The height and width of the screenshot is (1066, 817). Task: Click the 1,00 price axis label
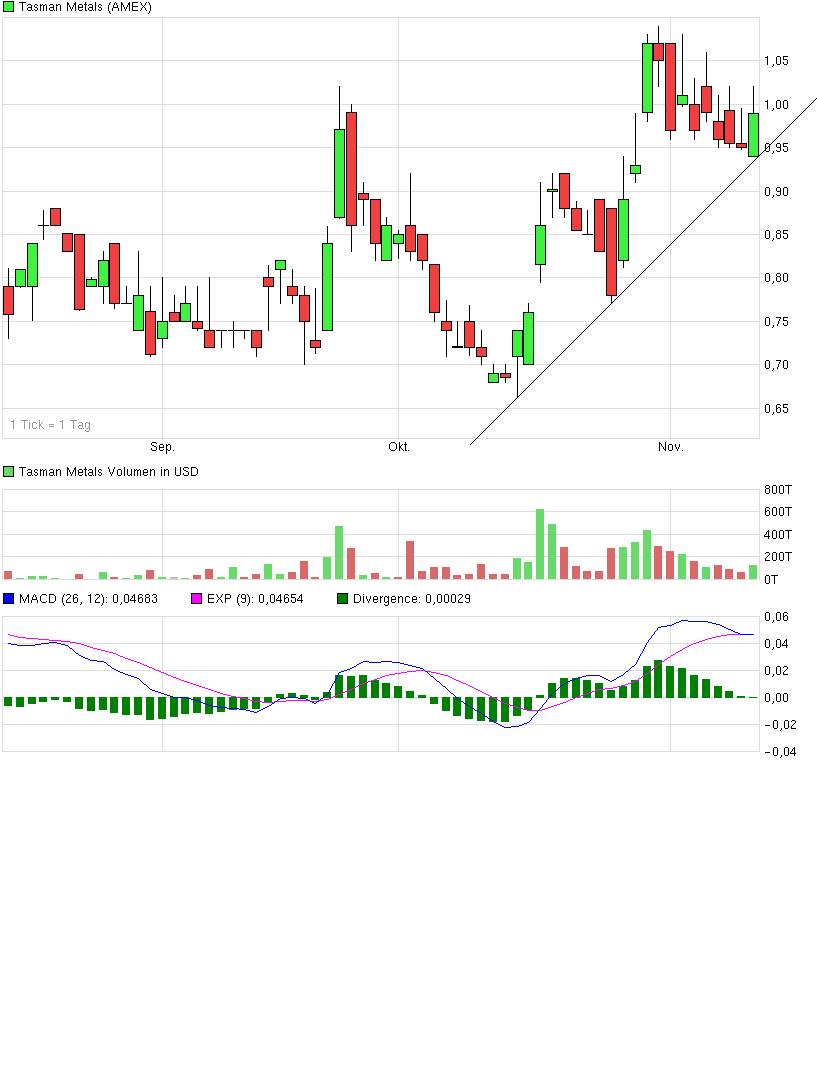point(776,104)
